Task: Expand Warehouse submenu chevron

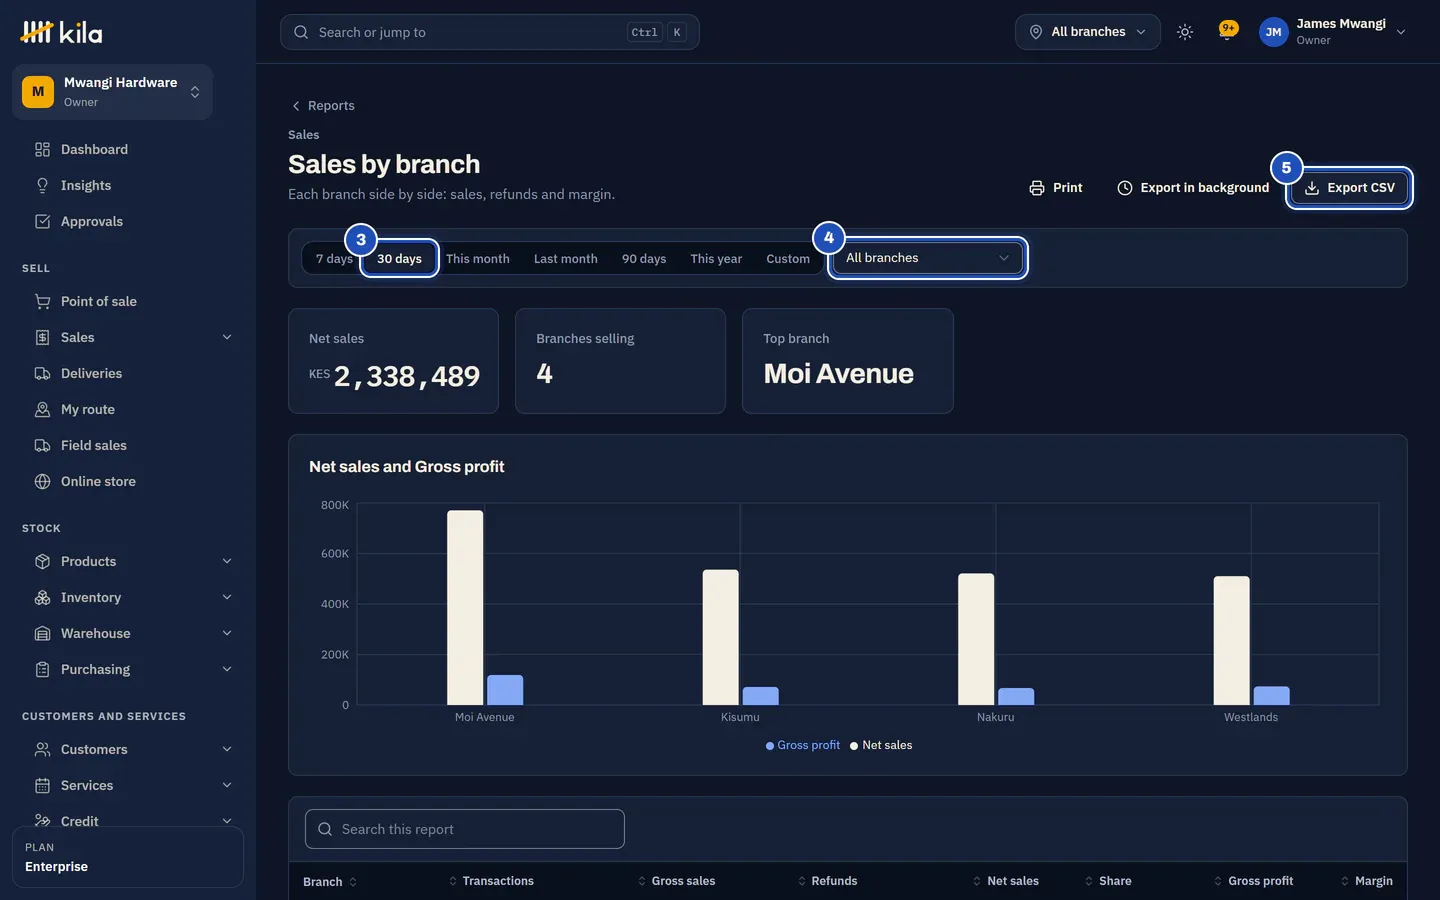Action: click(x=227, y=633)
